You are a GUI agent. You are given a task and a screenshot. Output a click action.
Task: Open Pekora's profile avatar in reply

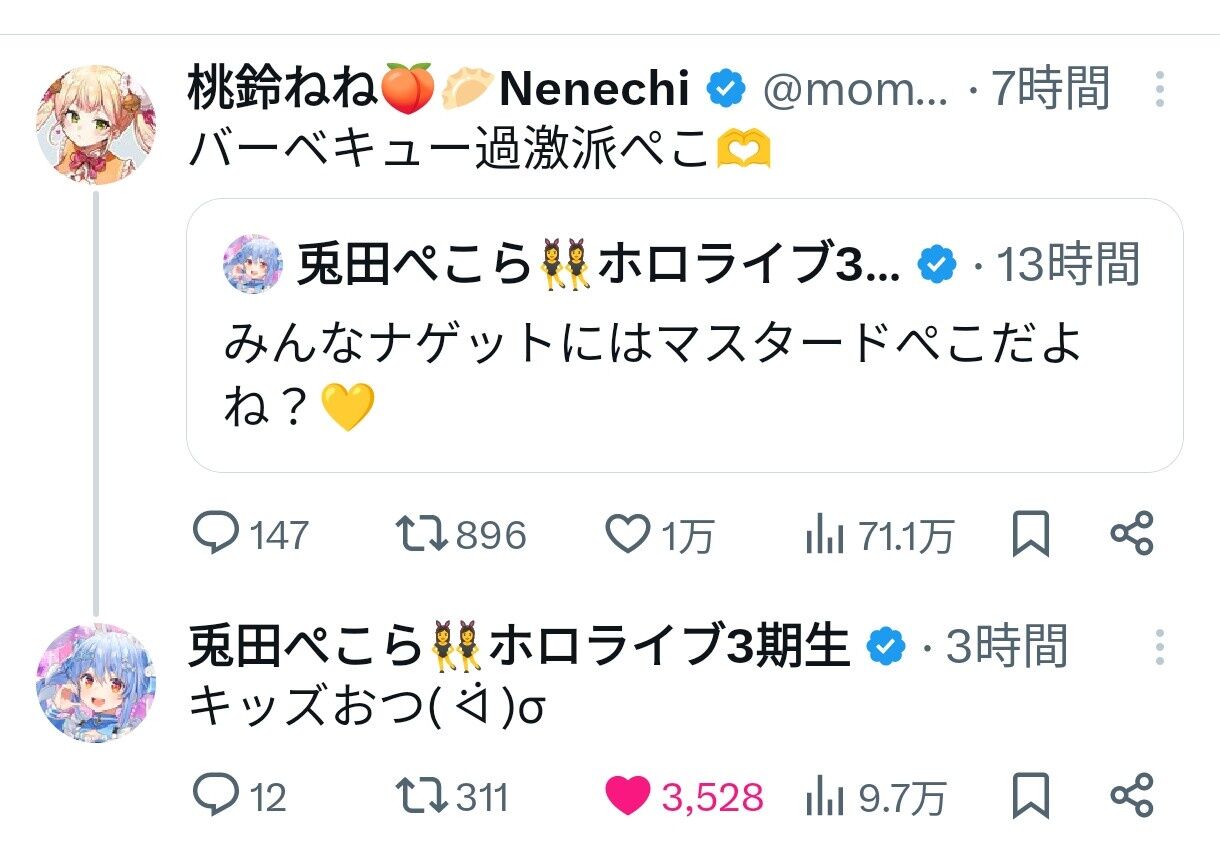click(96, 683)
